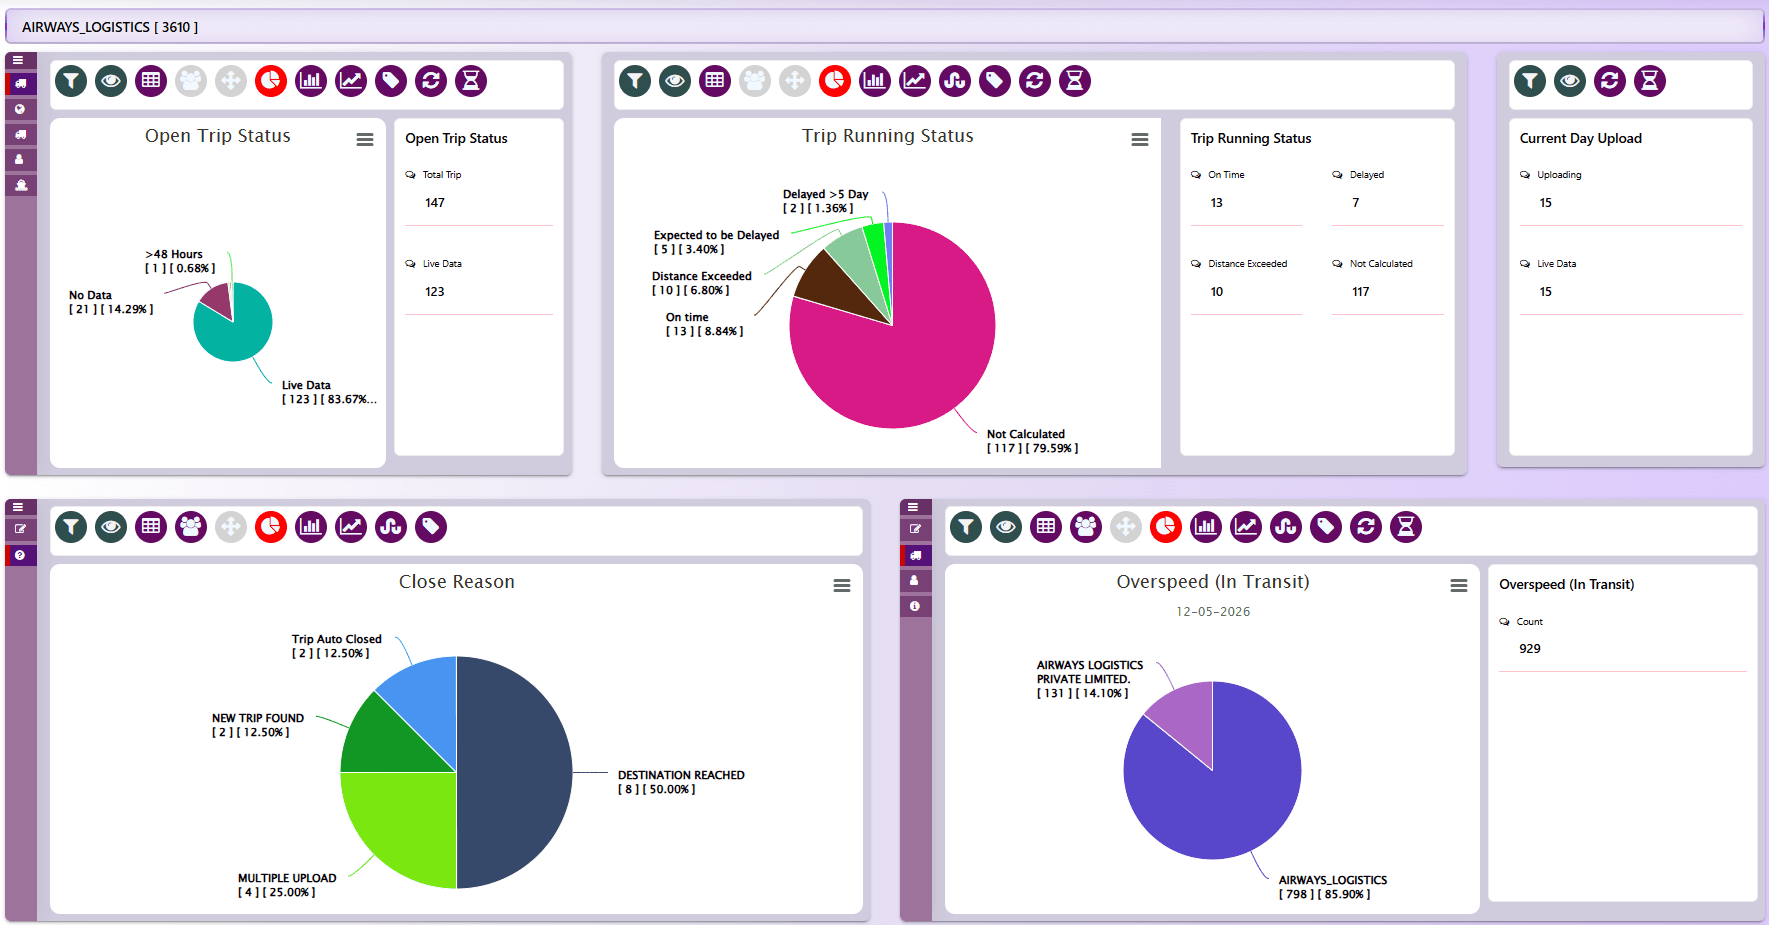The width and height of the screenshot is (1769, 925).
Task: Click the dark DESTINATION REACHED pie slice
Action: 515,772
